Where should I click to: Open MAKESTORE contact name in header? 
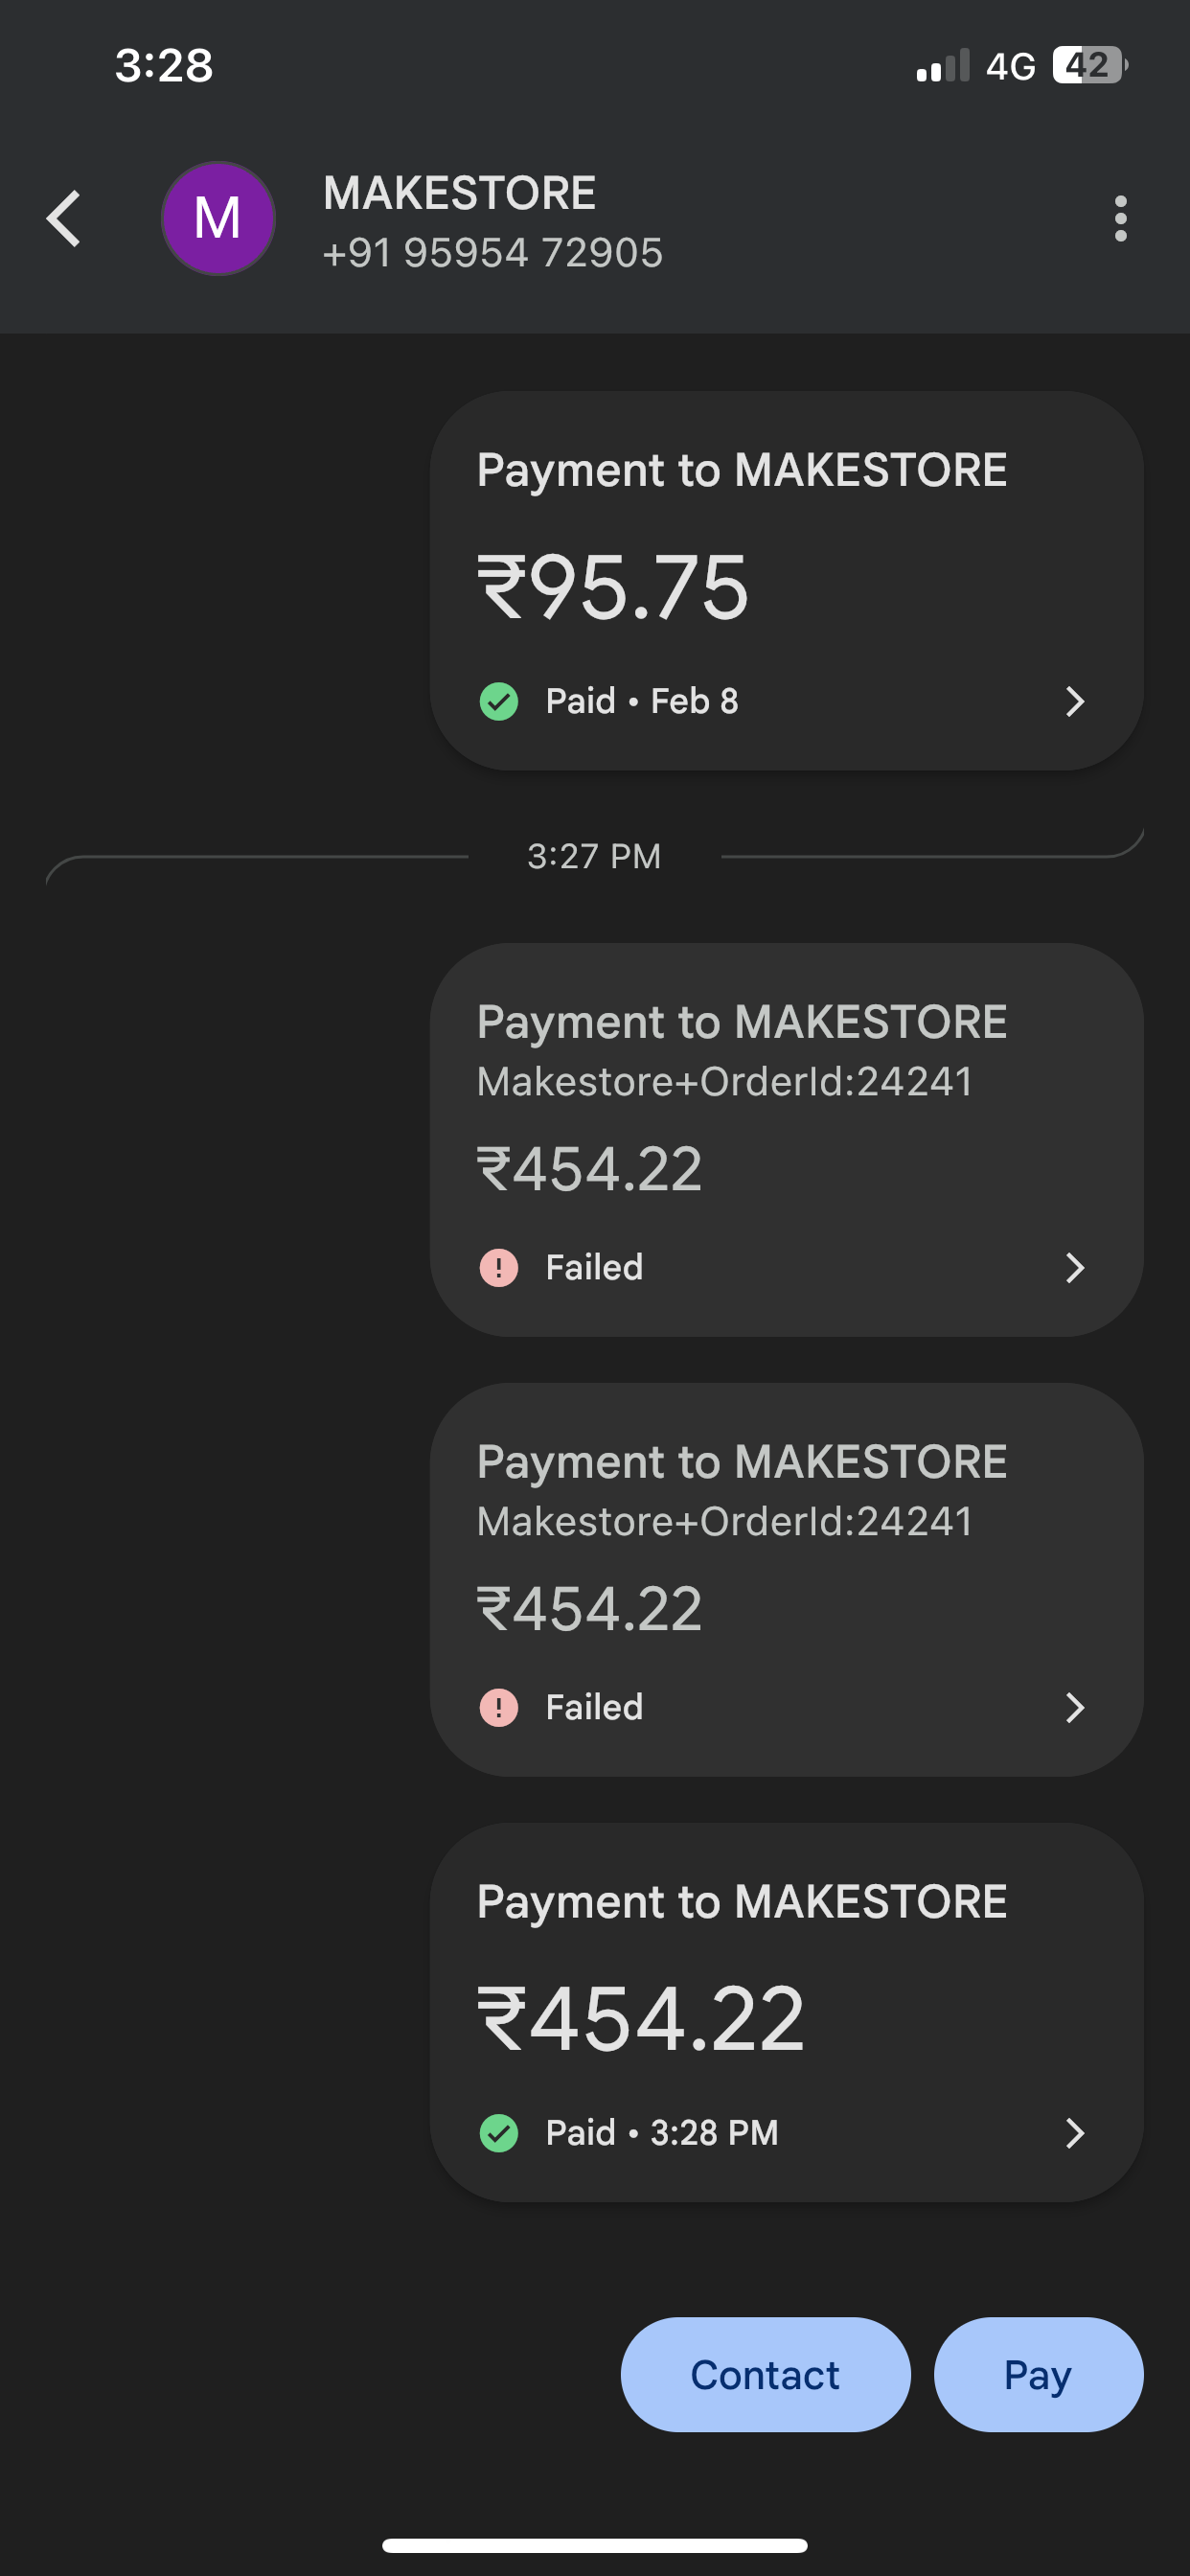coord(459,193)
